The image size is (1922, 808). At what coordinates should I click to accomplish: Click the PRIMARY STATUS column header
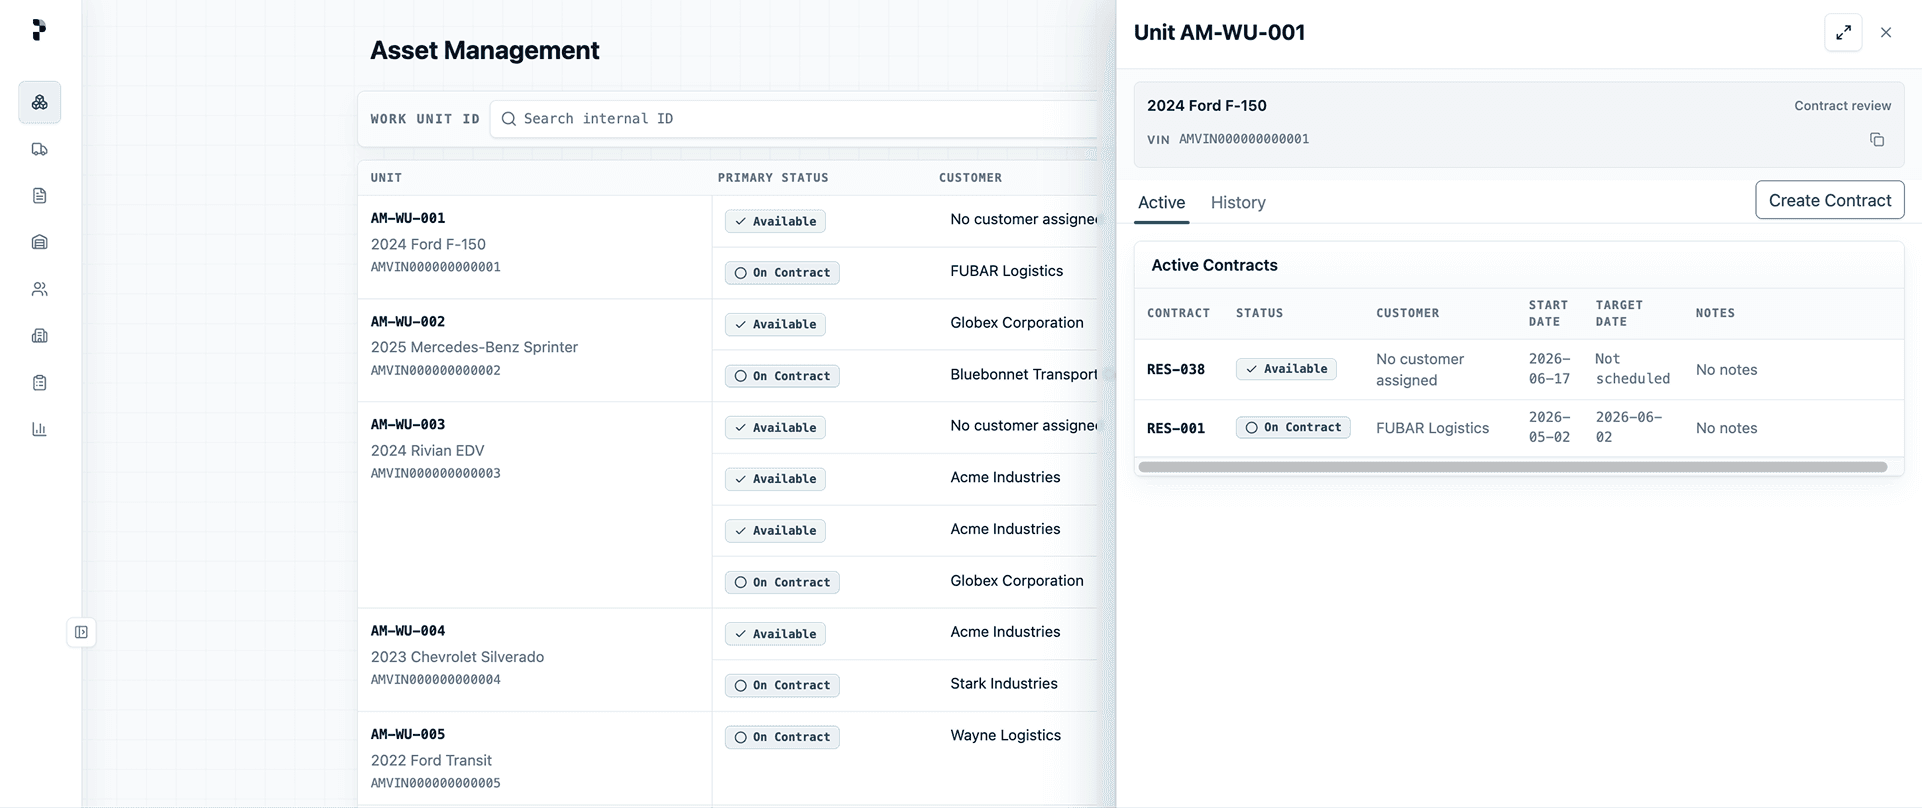pos(773,178)
